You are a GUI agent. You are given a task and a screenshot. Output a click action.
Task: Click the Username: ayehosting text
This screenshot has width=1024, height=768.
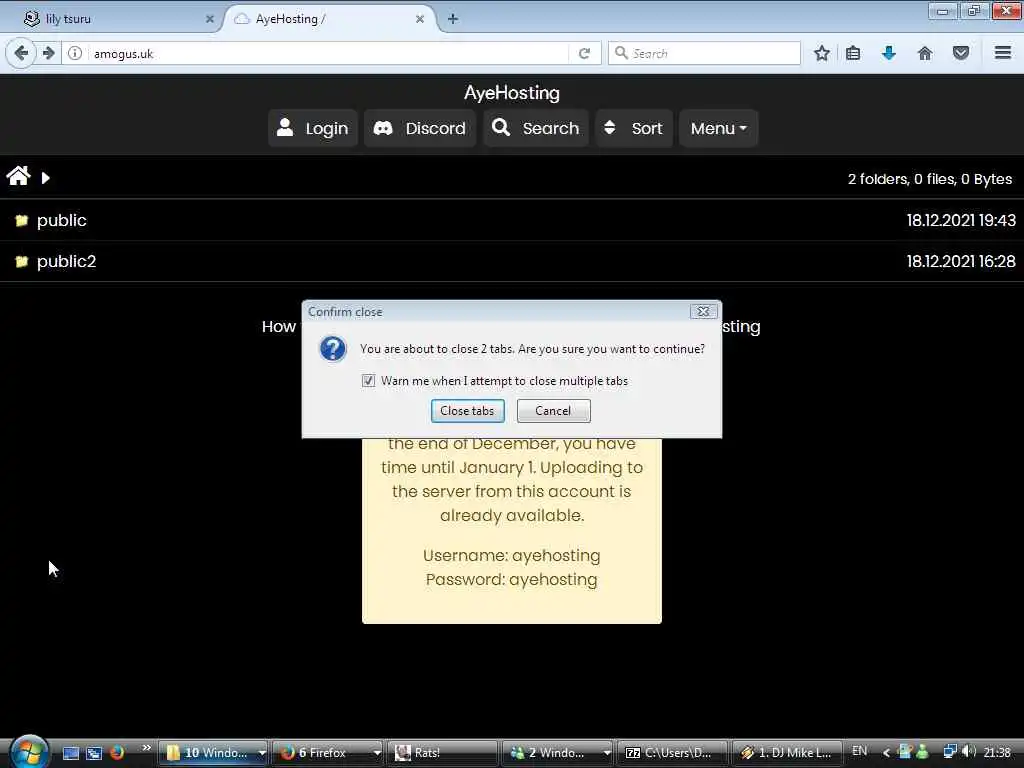pyautogui.click(x=511, y=555)
